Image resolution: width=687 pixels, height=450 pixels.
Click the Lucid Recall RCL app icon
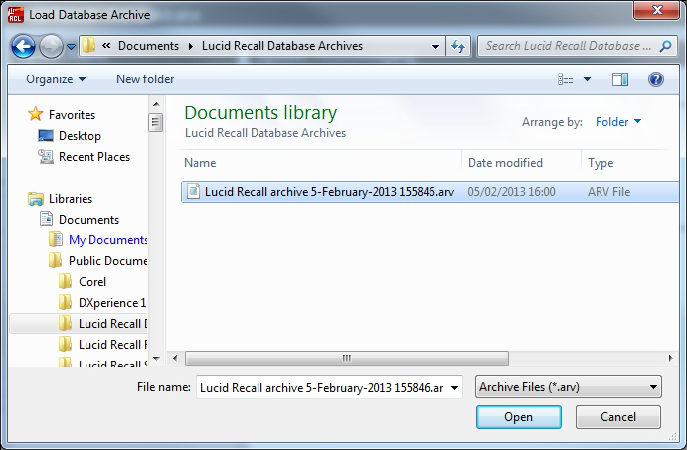[x=15, y=15]
